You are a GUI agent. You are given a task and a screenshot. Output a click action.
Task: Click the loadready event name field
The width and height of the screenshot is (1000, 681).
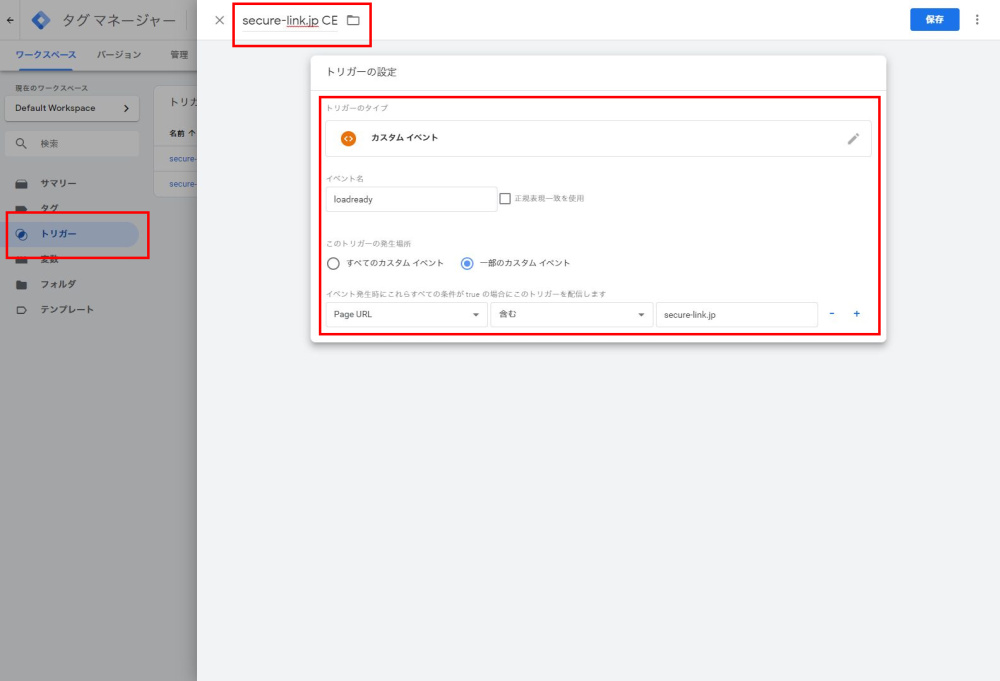tap(411, 199)
